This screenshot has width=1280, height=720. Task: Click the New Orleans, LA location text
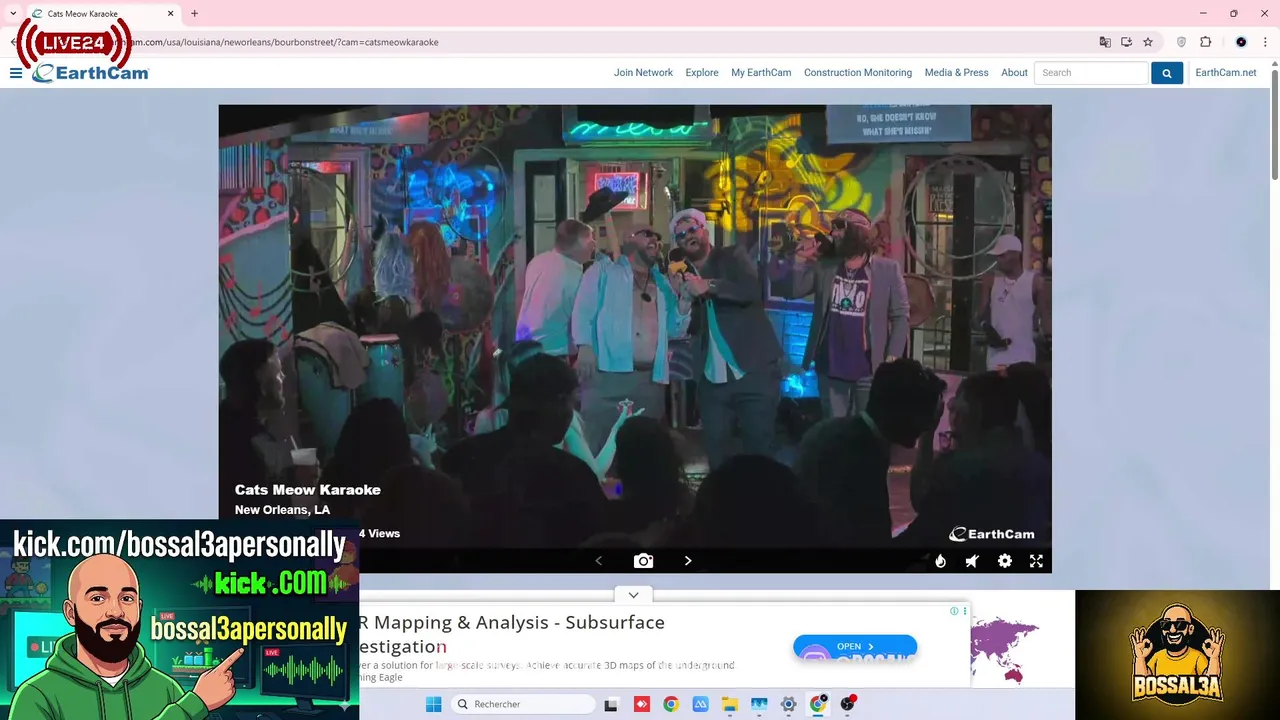[x=282, y=510]
